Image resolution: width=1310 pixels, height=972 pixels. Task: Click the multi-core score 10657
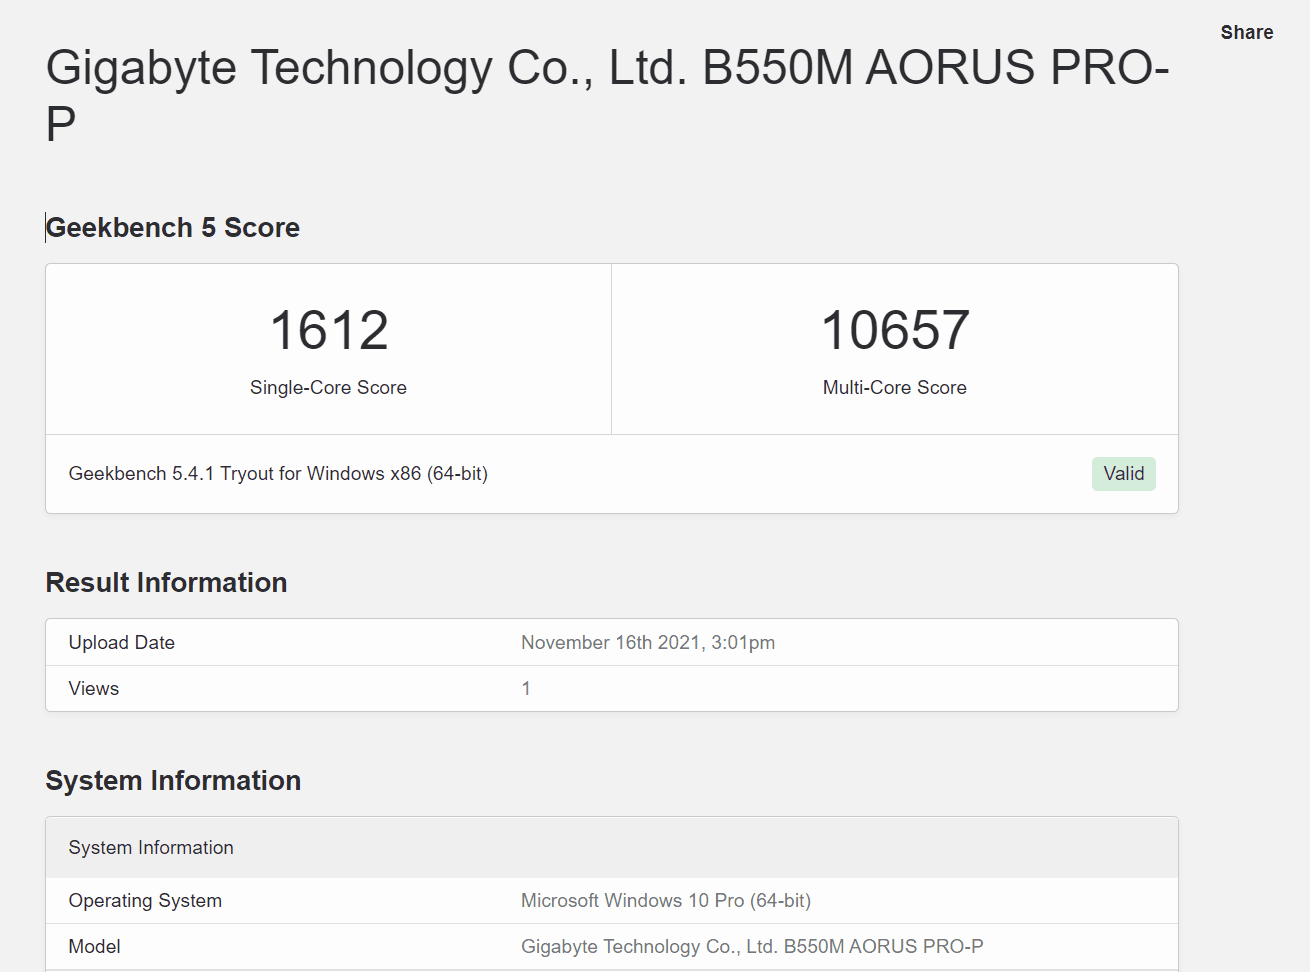click(895, 330)
